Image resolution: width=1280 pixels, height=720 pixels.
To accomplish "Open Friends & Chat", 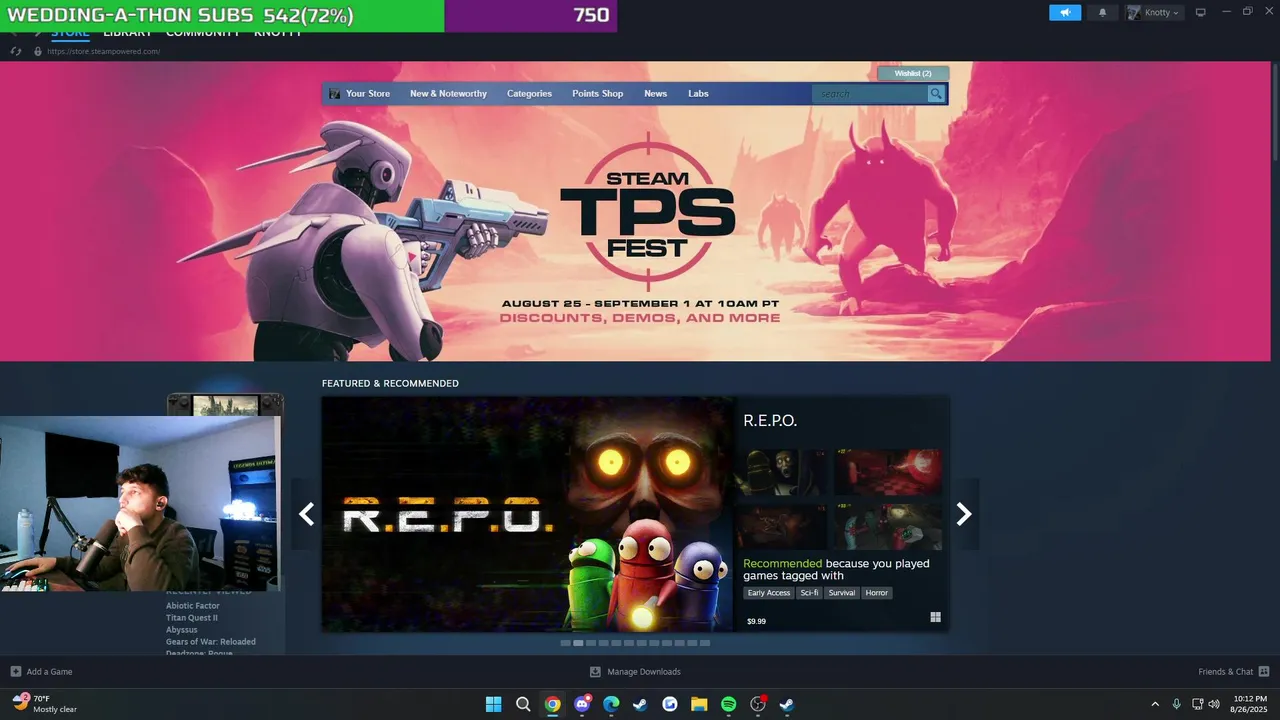I will click(x=1234, y=672).
